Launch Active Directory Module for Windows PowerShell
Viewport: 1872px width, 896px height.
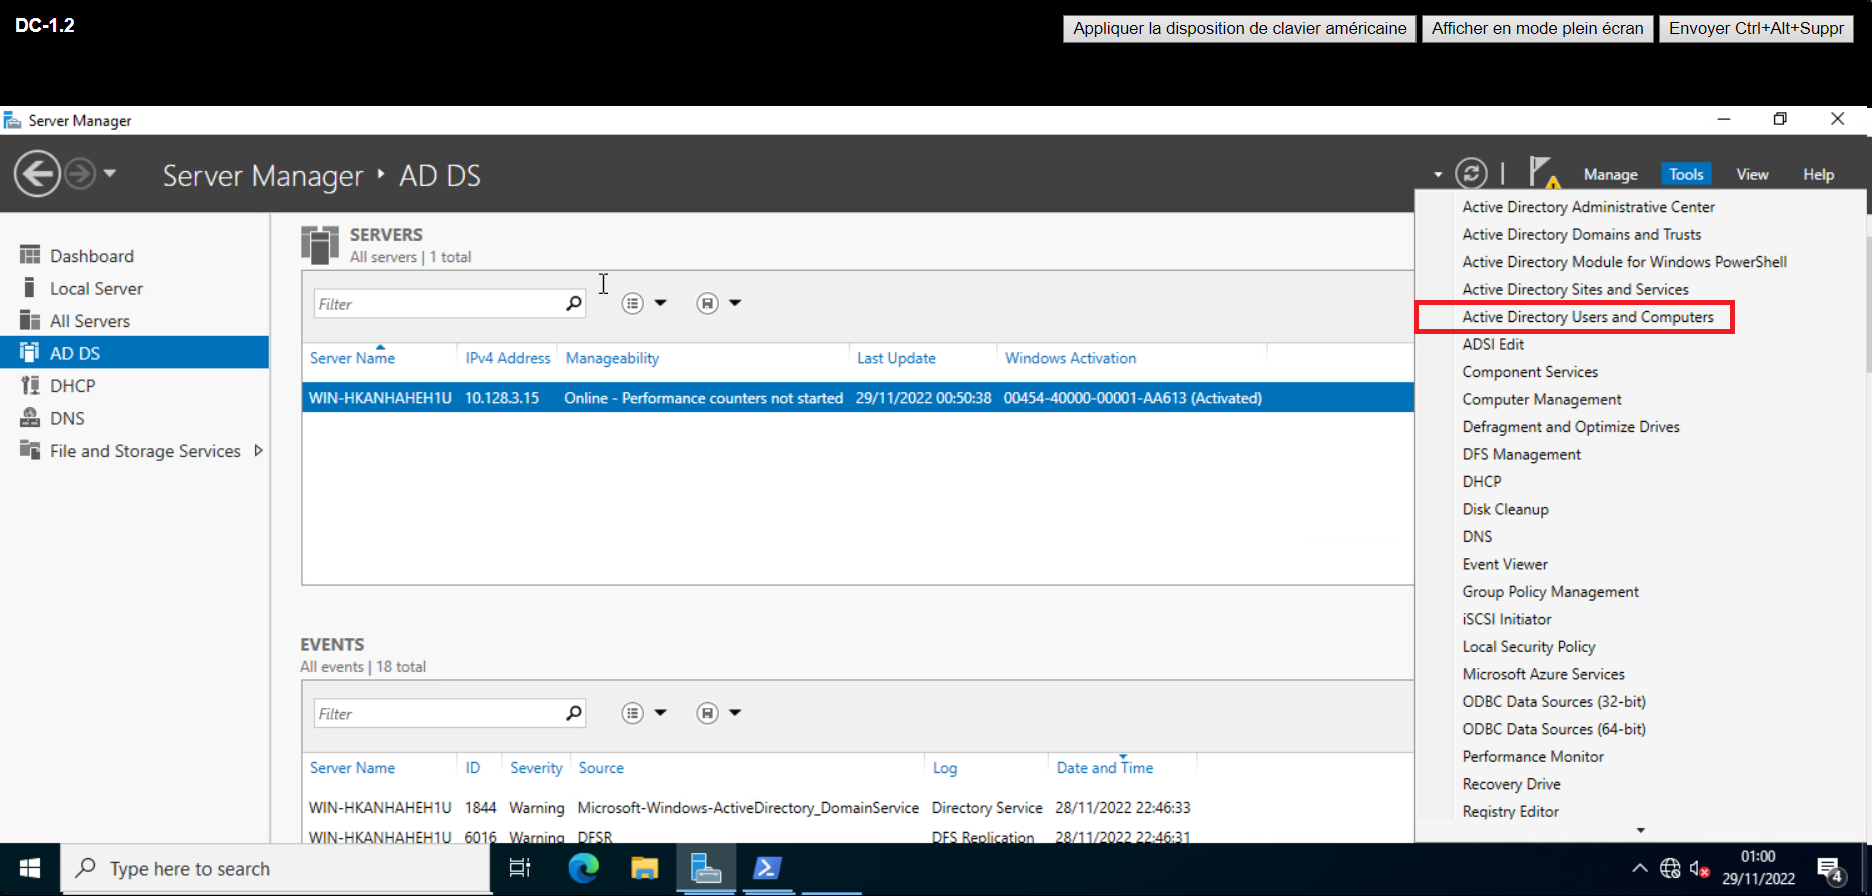1624,262
